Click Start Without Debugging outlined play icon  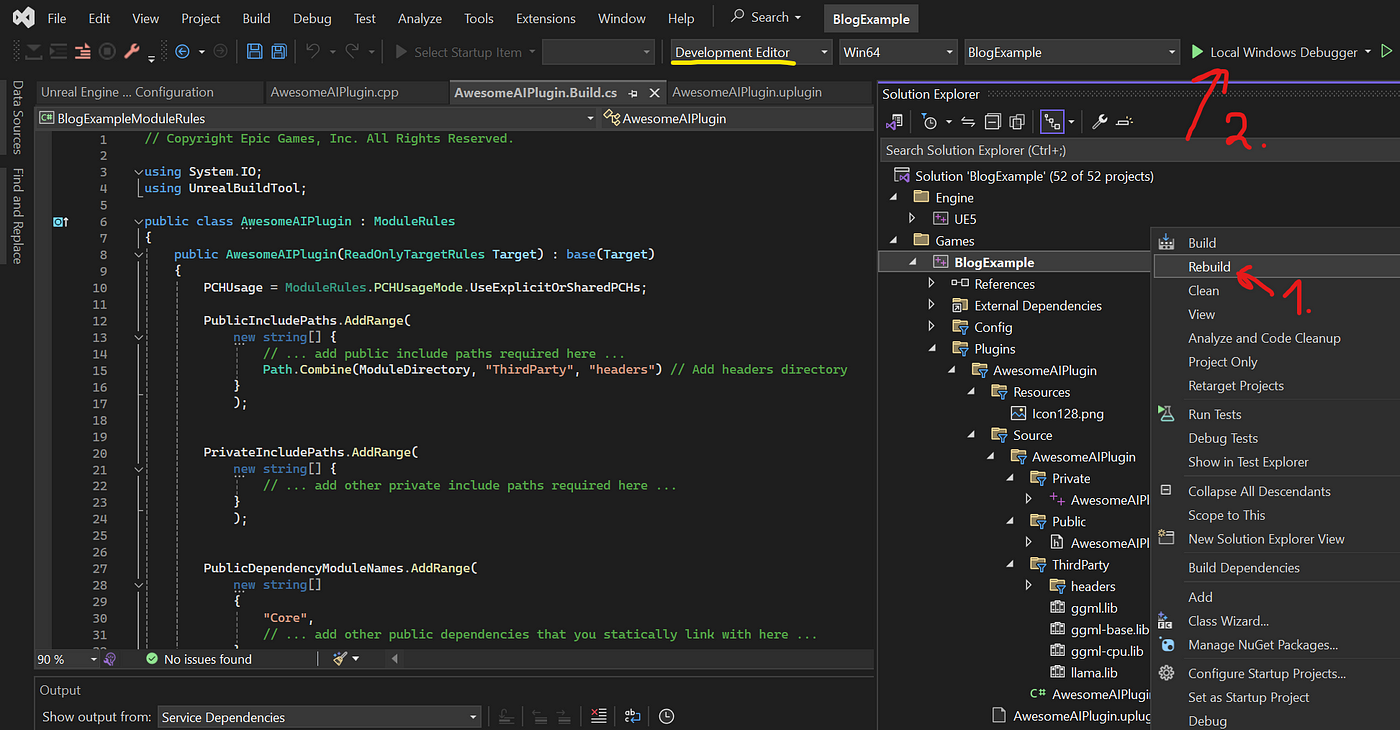(x=1386, y=52)
